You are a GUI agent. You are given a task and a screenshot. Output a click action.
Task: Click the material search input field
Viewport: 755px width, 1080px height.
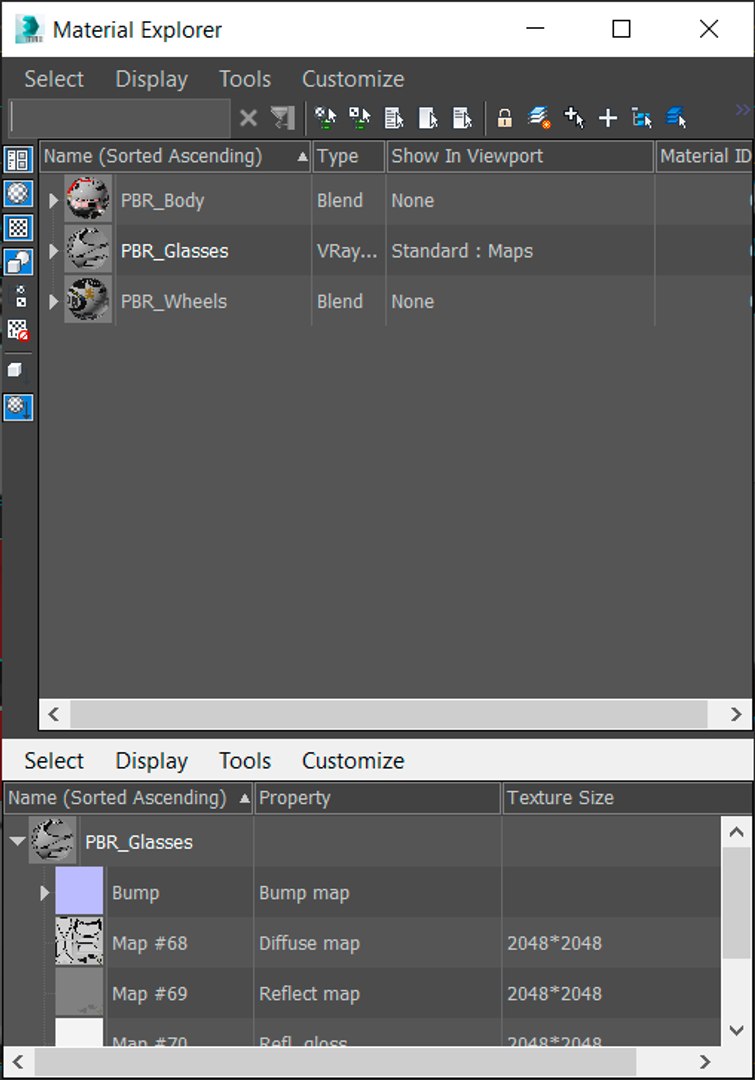tap(120, 118)
